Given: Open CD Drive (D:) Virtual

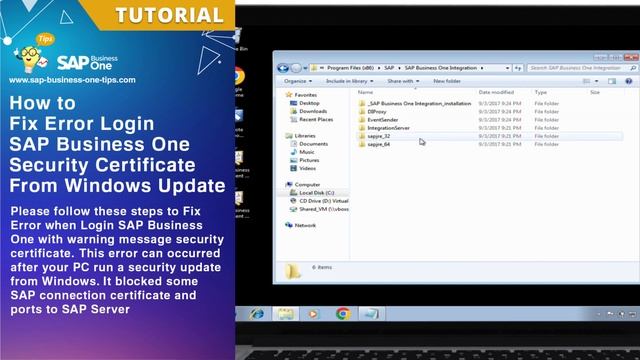Looking at the screenshot, I should [324, 201].
